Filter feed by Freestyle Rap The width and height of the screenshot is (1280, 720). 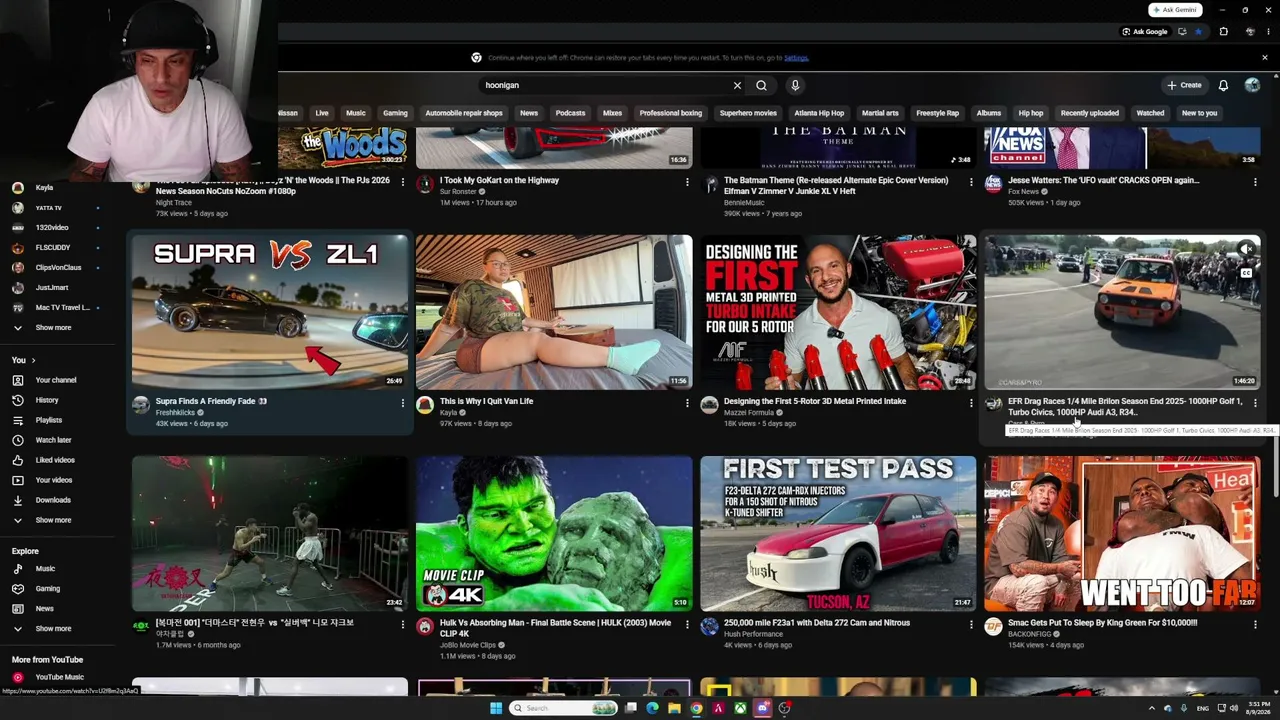pos(937,113)
